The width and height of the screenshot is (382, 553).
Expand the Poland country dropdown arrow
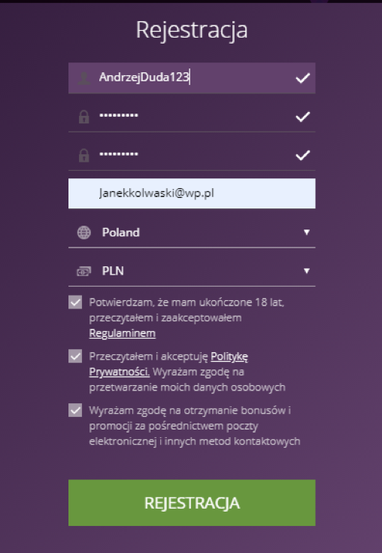pos(307,232)
